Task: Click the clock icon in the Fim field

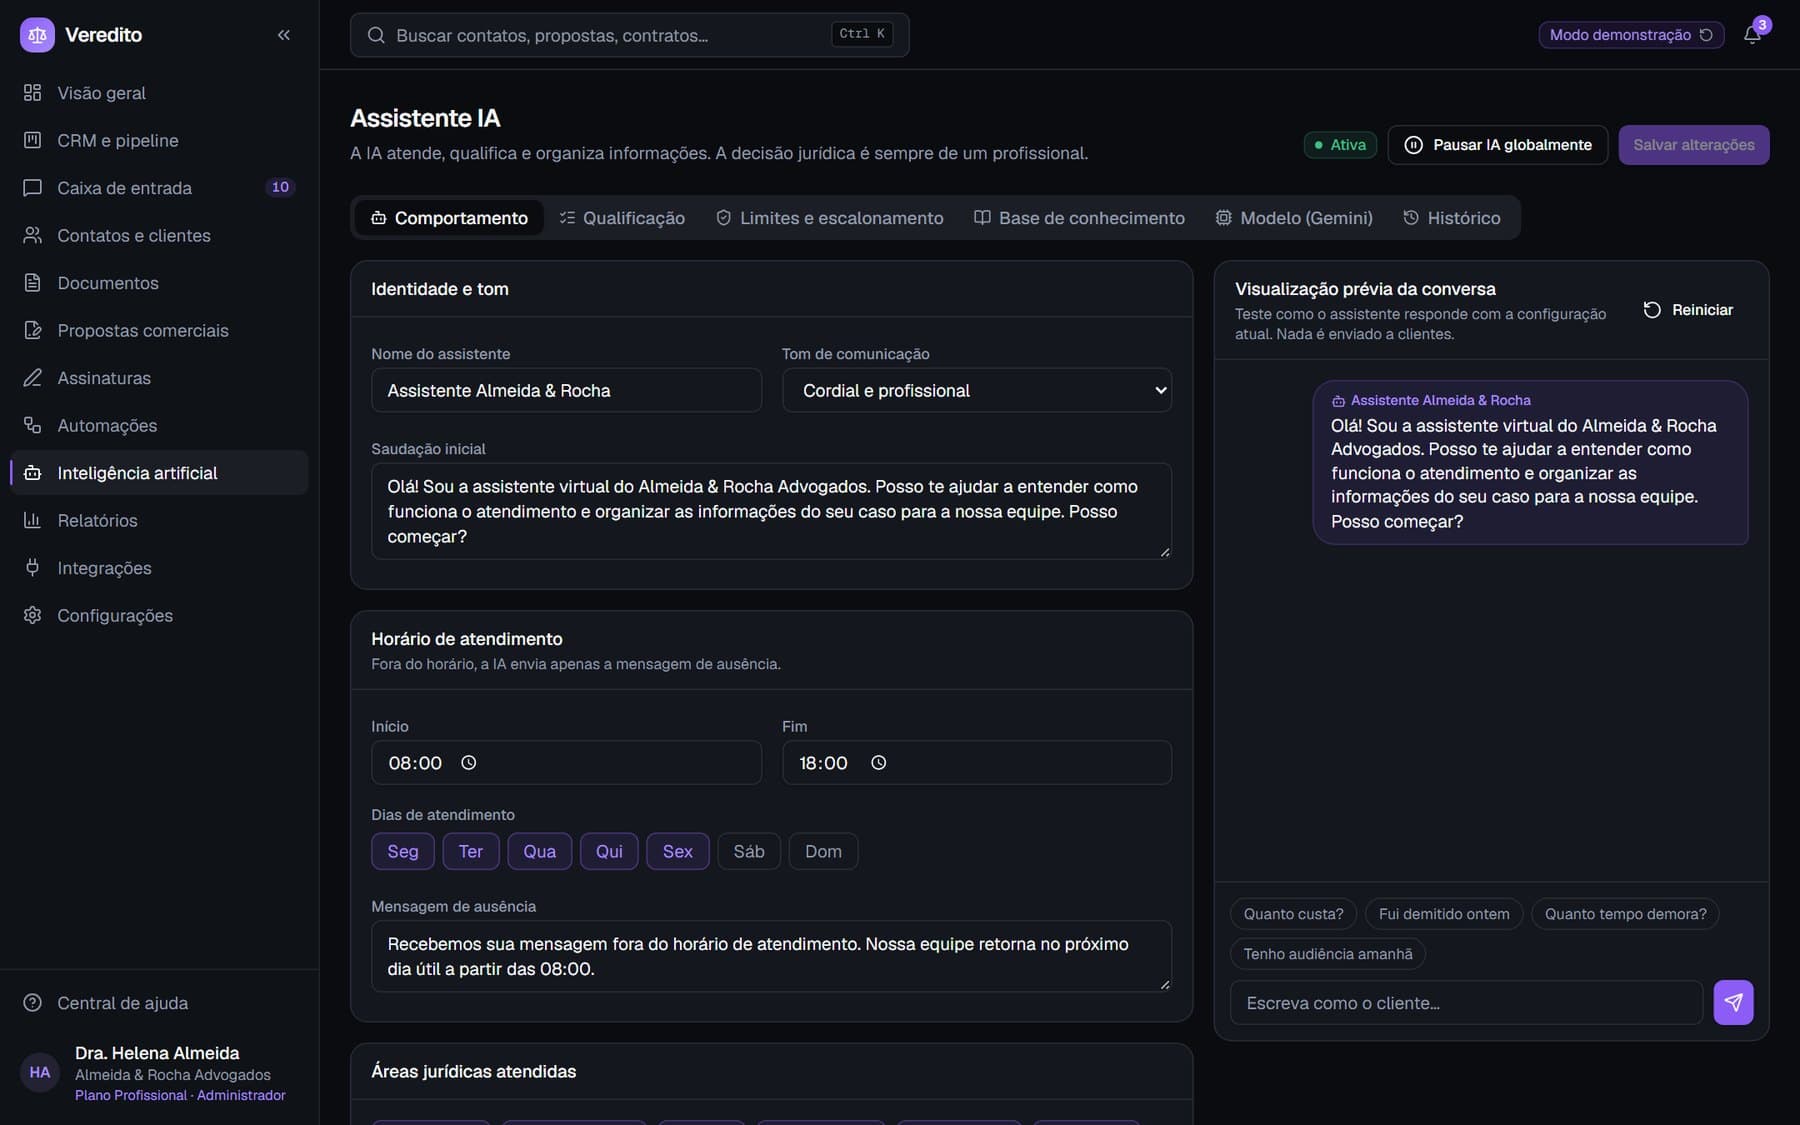Action: (x=878, y=763)
